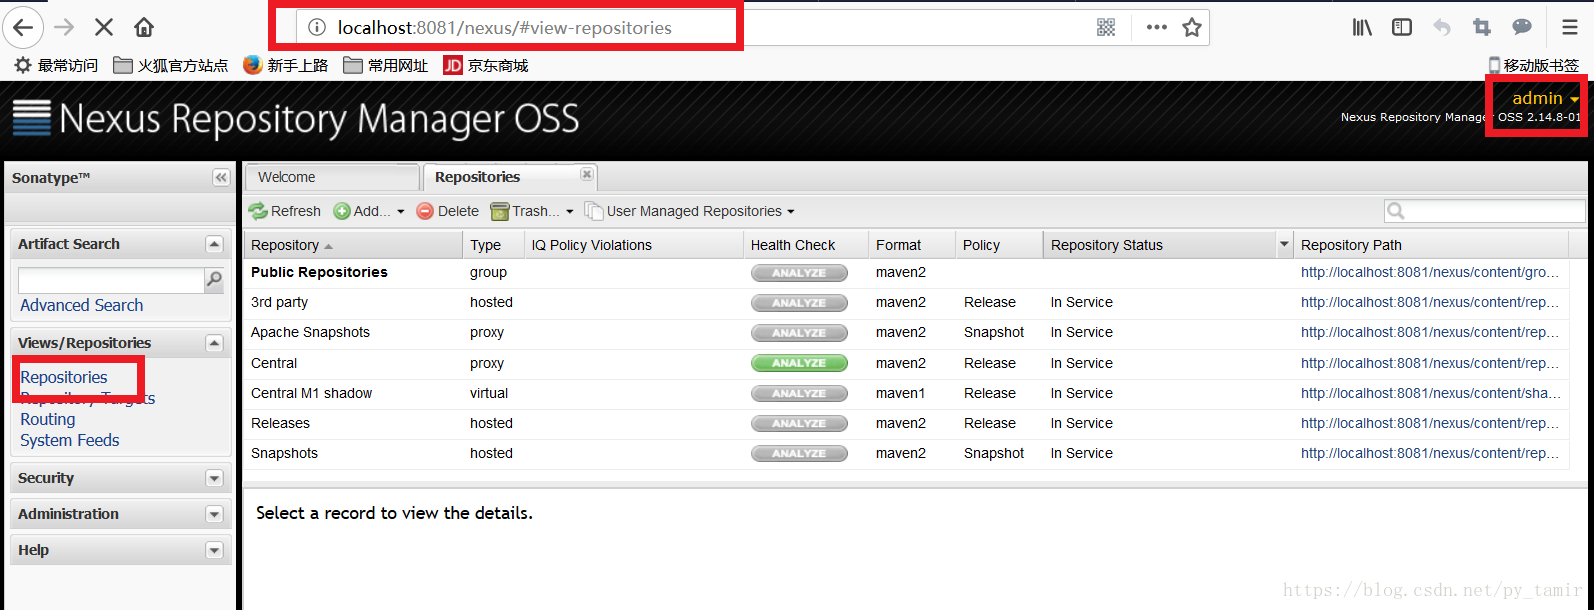The image size is (1594, 610).
Task: Open the Firefox hamburger menu
Action: (x=1569, y=28)
